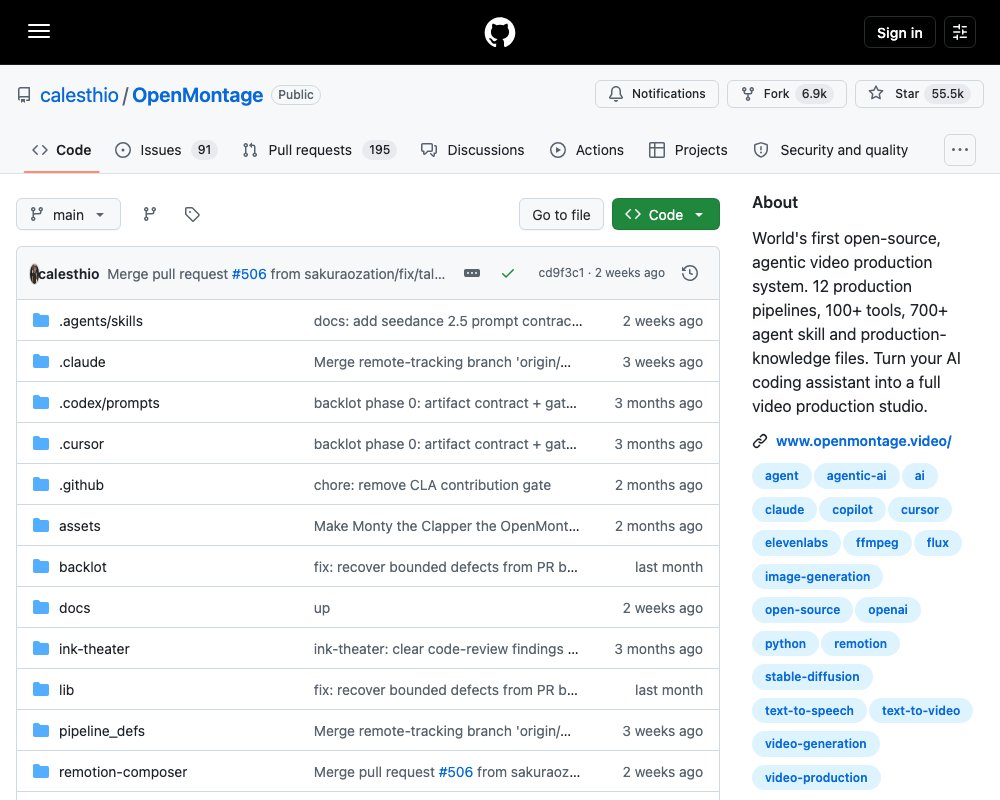Select the agentic-ai topic tag

pyautogui.click(x=856, y=476)
